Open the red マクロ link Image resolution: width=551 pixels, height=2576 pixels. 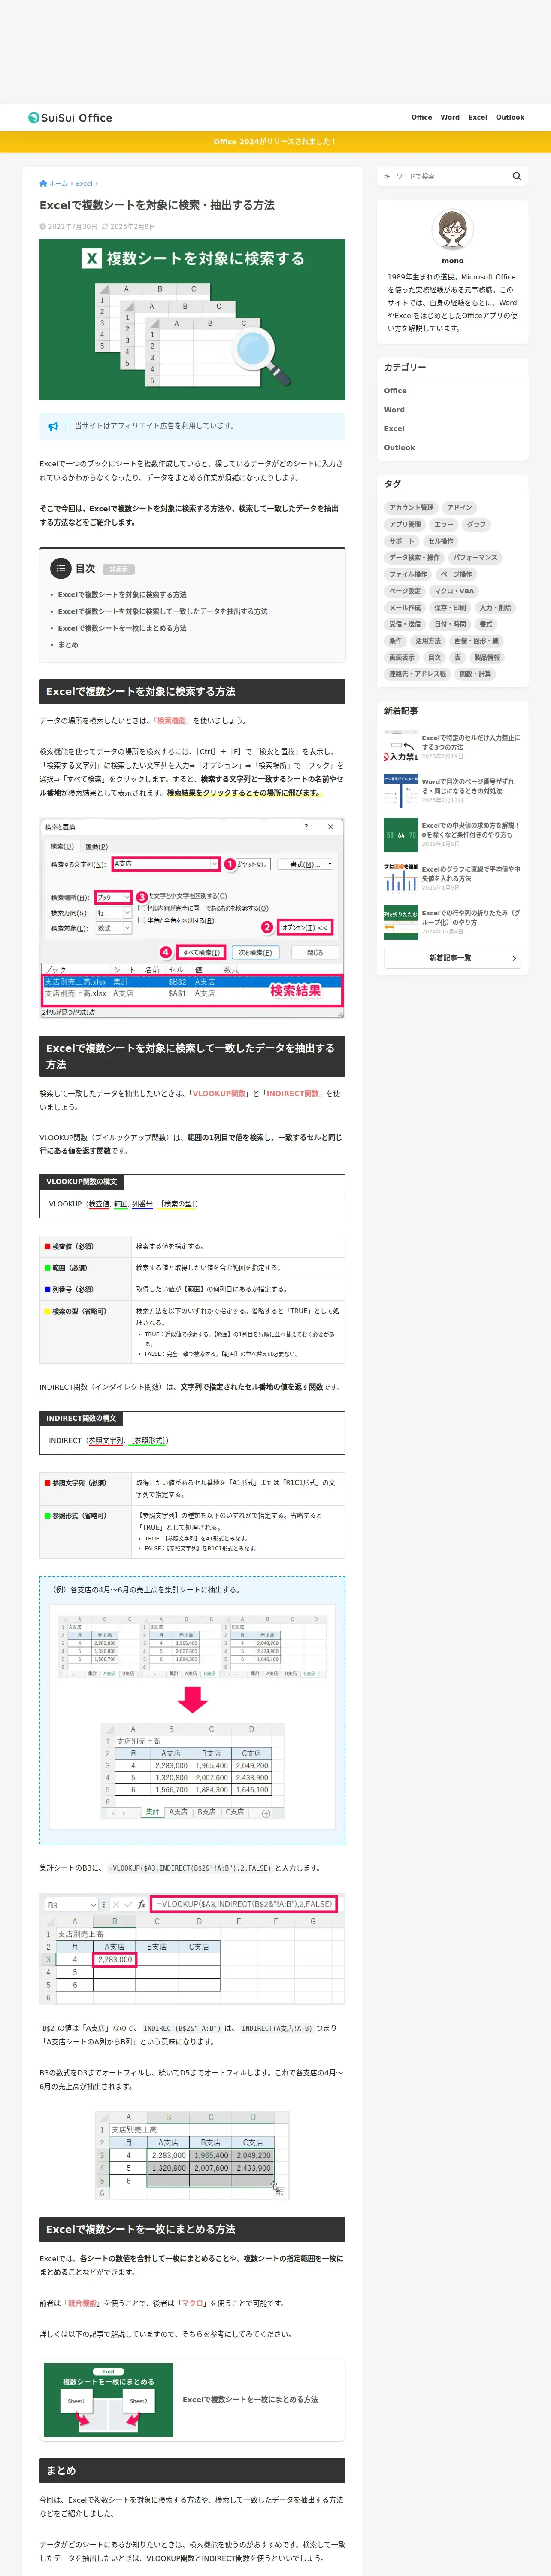coord(192,2303)
